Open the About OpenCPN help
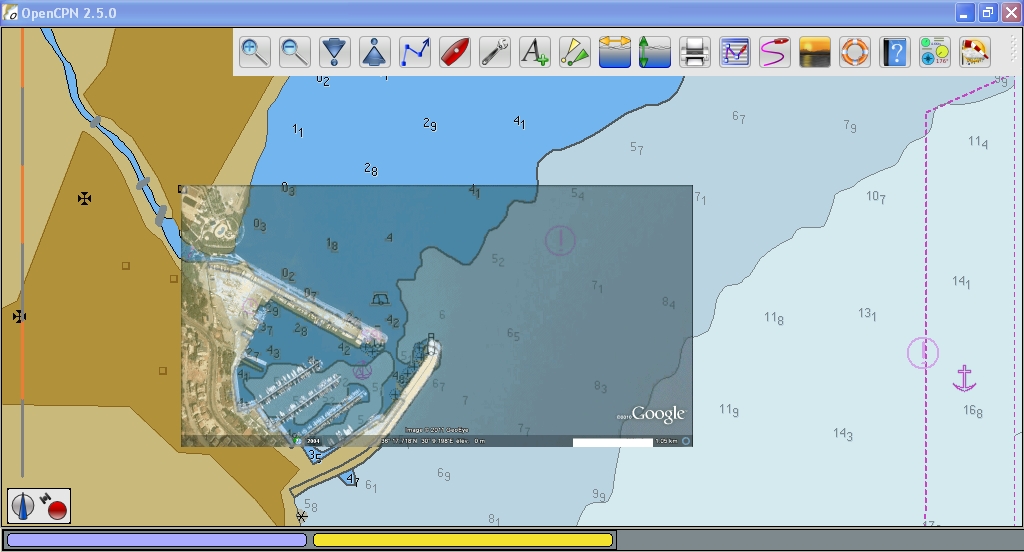Image resolution: width=1024 pixels, height=552 pixels. pos(895,52)
